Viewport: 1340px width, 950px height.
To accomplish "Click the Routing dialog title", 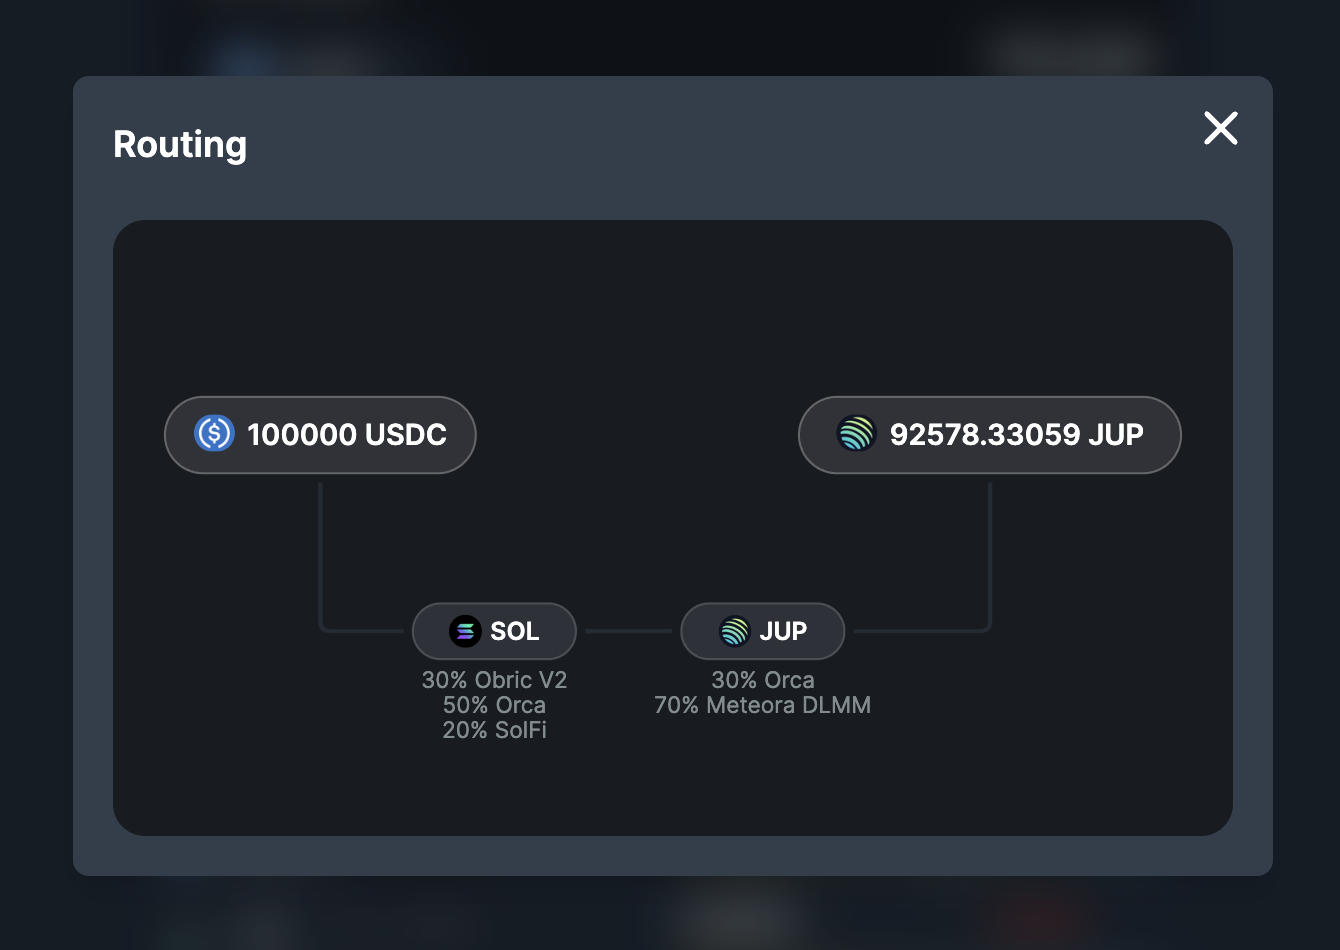I will tap(180, 144).
